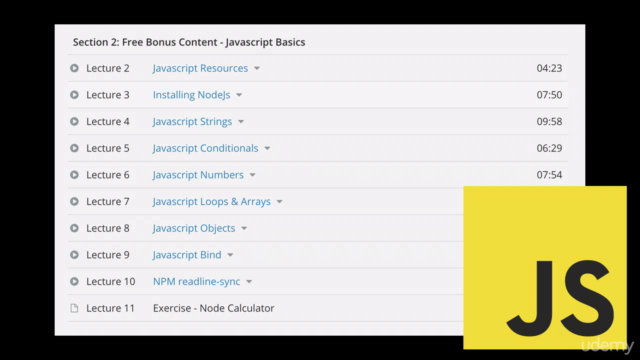Click the Lecture 6 label

coord(108,175)
